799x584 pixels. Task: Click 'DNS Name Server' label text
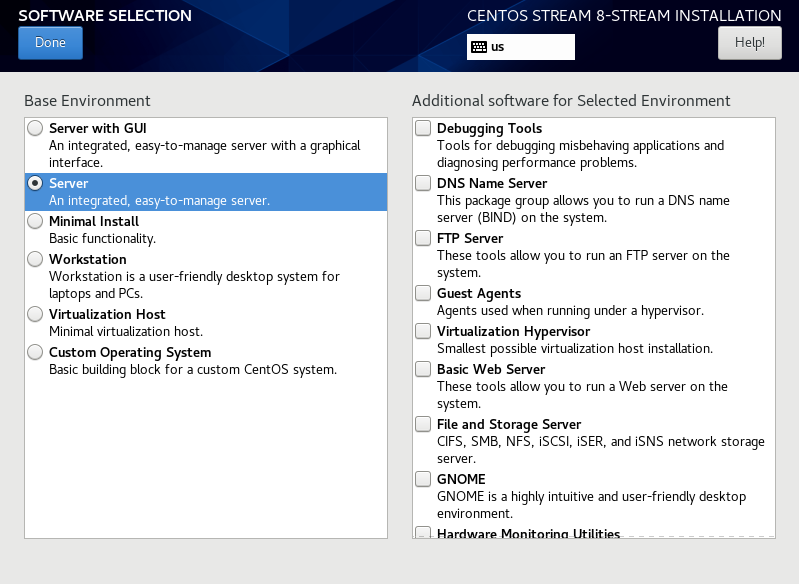[x=492, y=183]
